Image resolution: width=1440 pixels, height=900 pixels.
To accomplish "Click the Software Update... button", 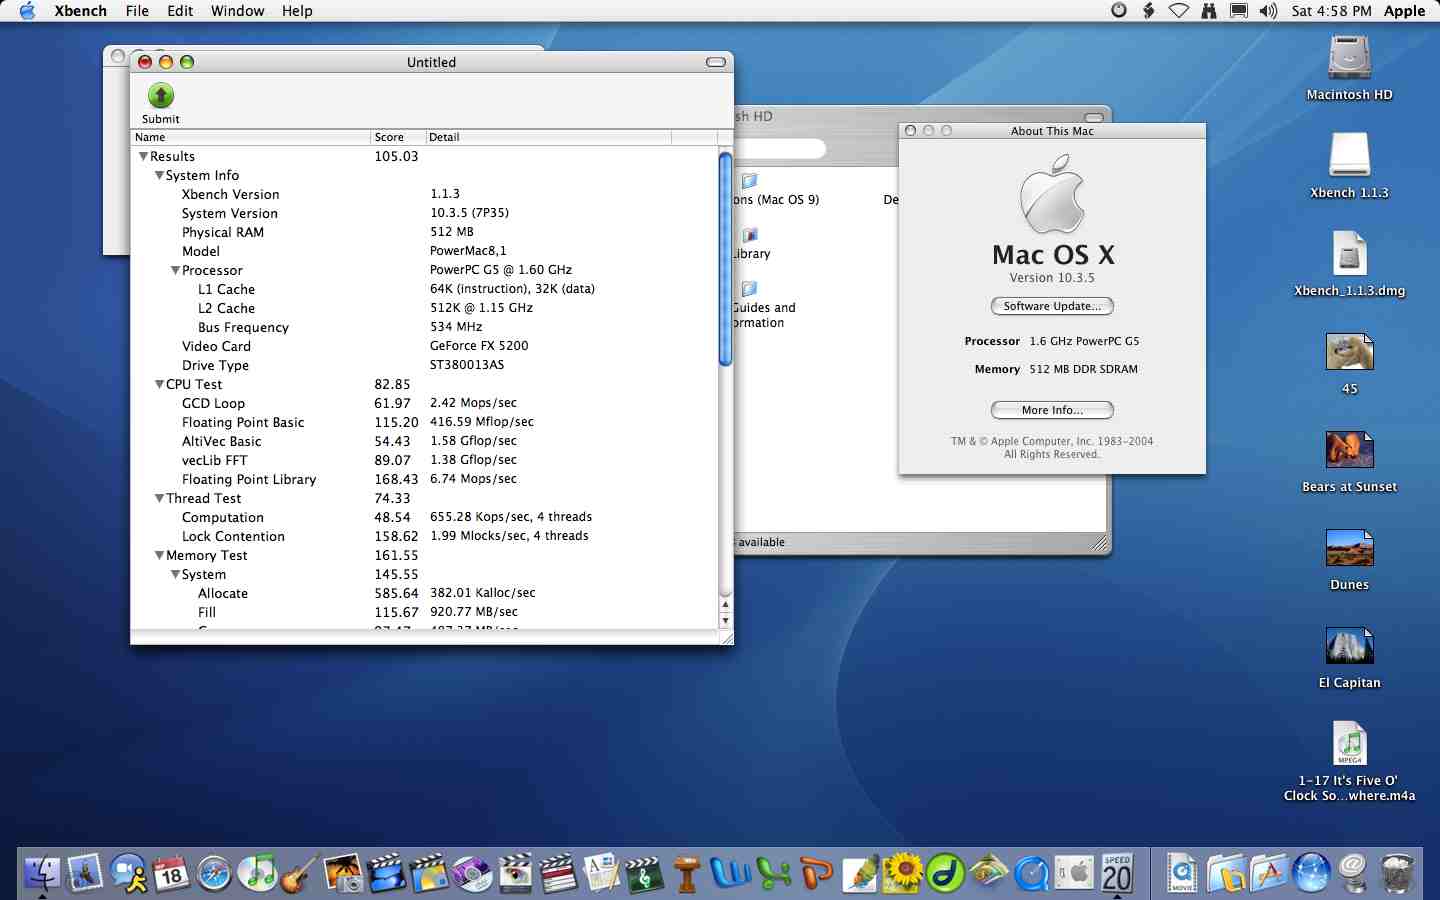I will tap(1052, 306).
